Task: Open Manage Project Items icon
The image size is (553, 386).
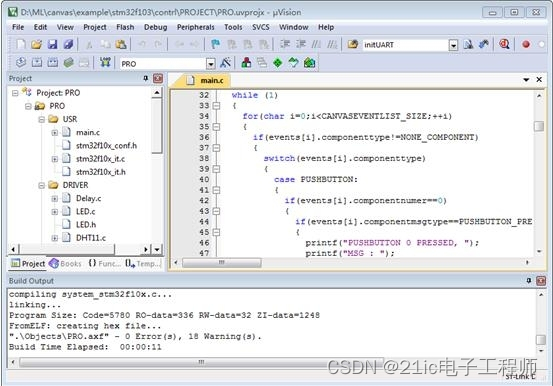Action: (246, 63)
